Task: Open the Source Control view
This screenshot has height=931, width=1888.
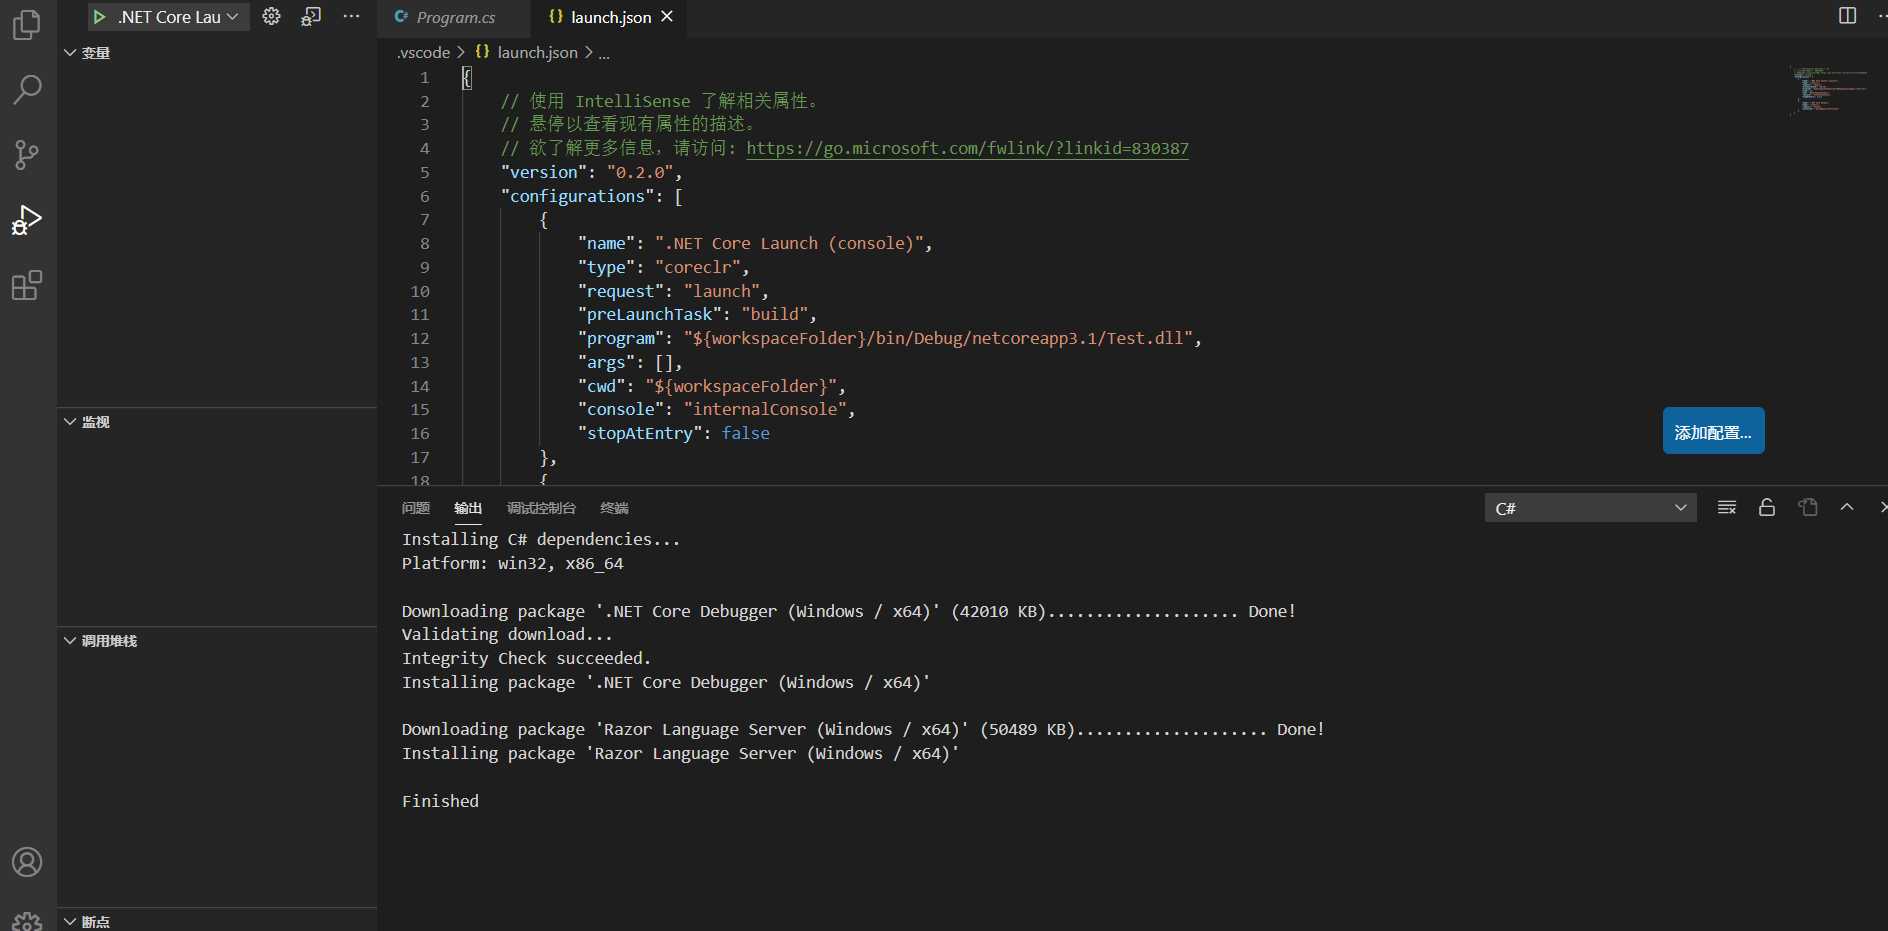Action: pyautogui.click(x=27, y=155)
